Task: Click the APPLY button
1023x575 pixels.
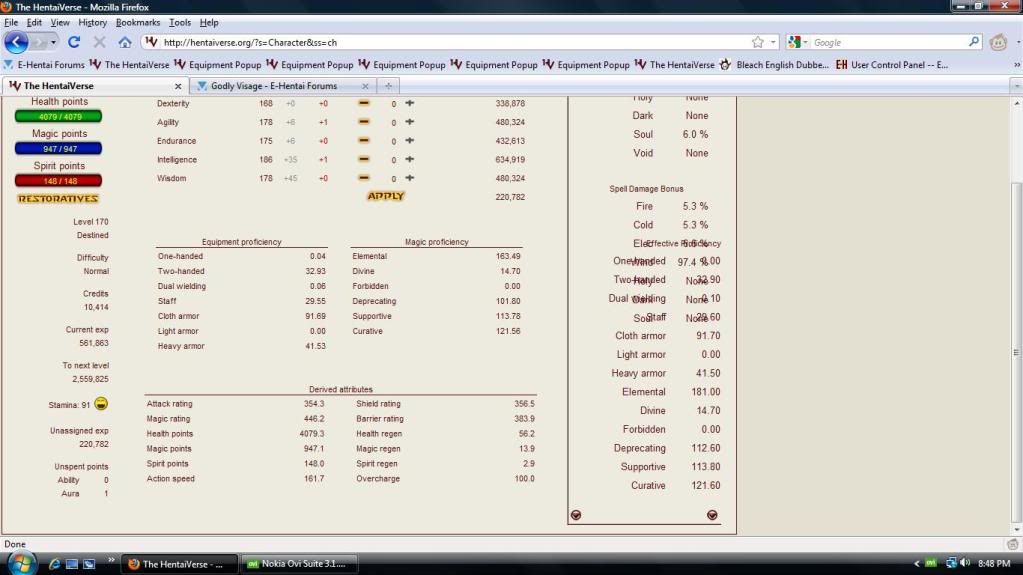Action: pos(386,196)
